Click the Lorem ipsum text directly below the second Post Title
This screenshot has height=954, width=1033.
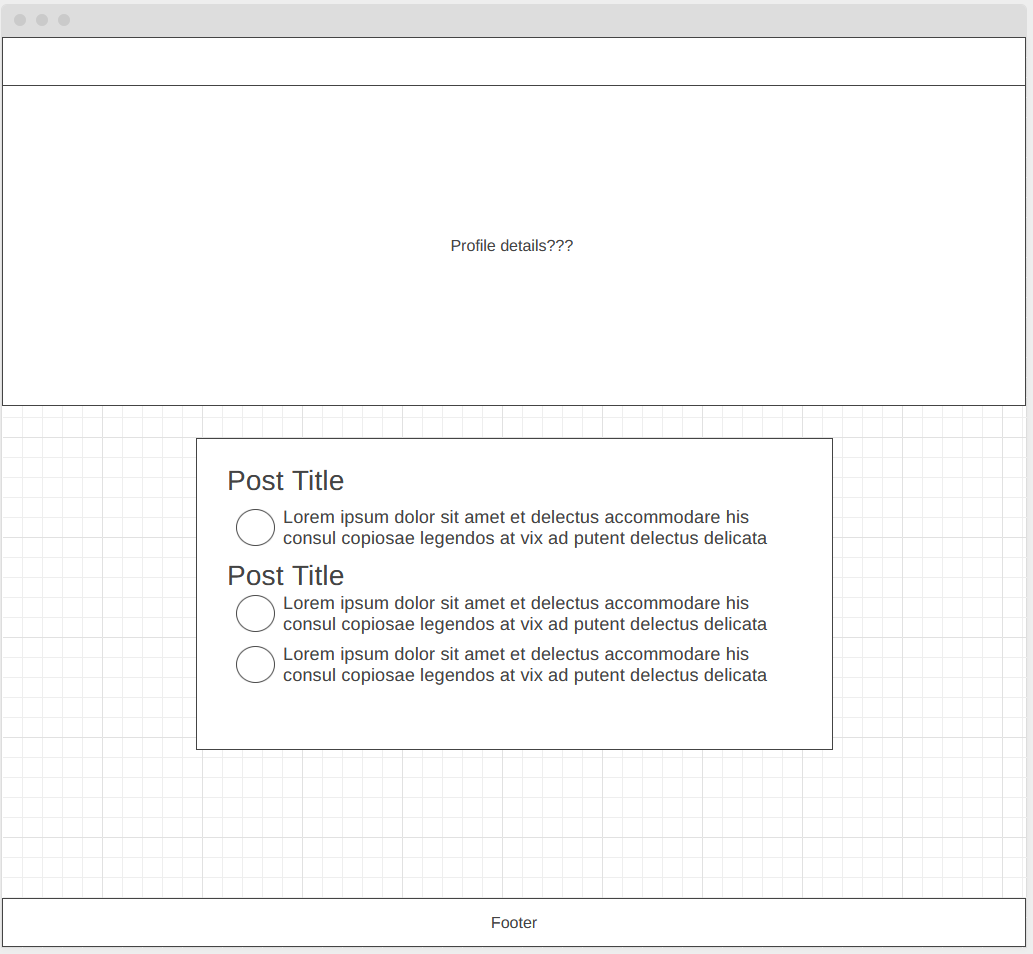525,613
